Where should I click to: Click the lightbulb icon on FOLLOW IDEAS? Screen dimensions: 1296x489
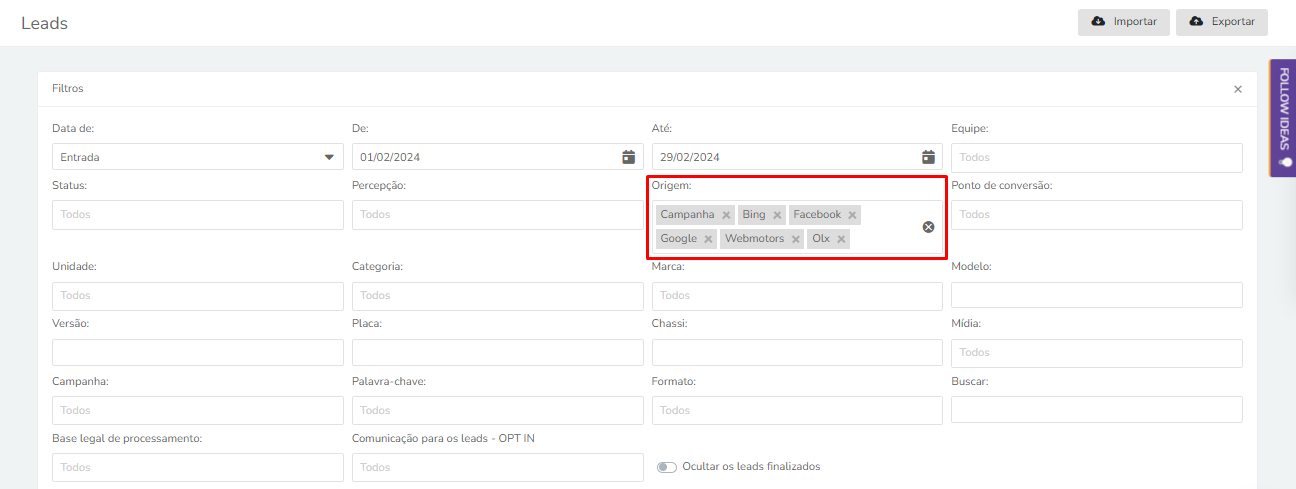(1284, 162)
